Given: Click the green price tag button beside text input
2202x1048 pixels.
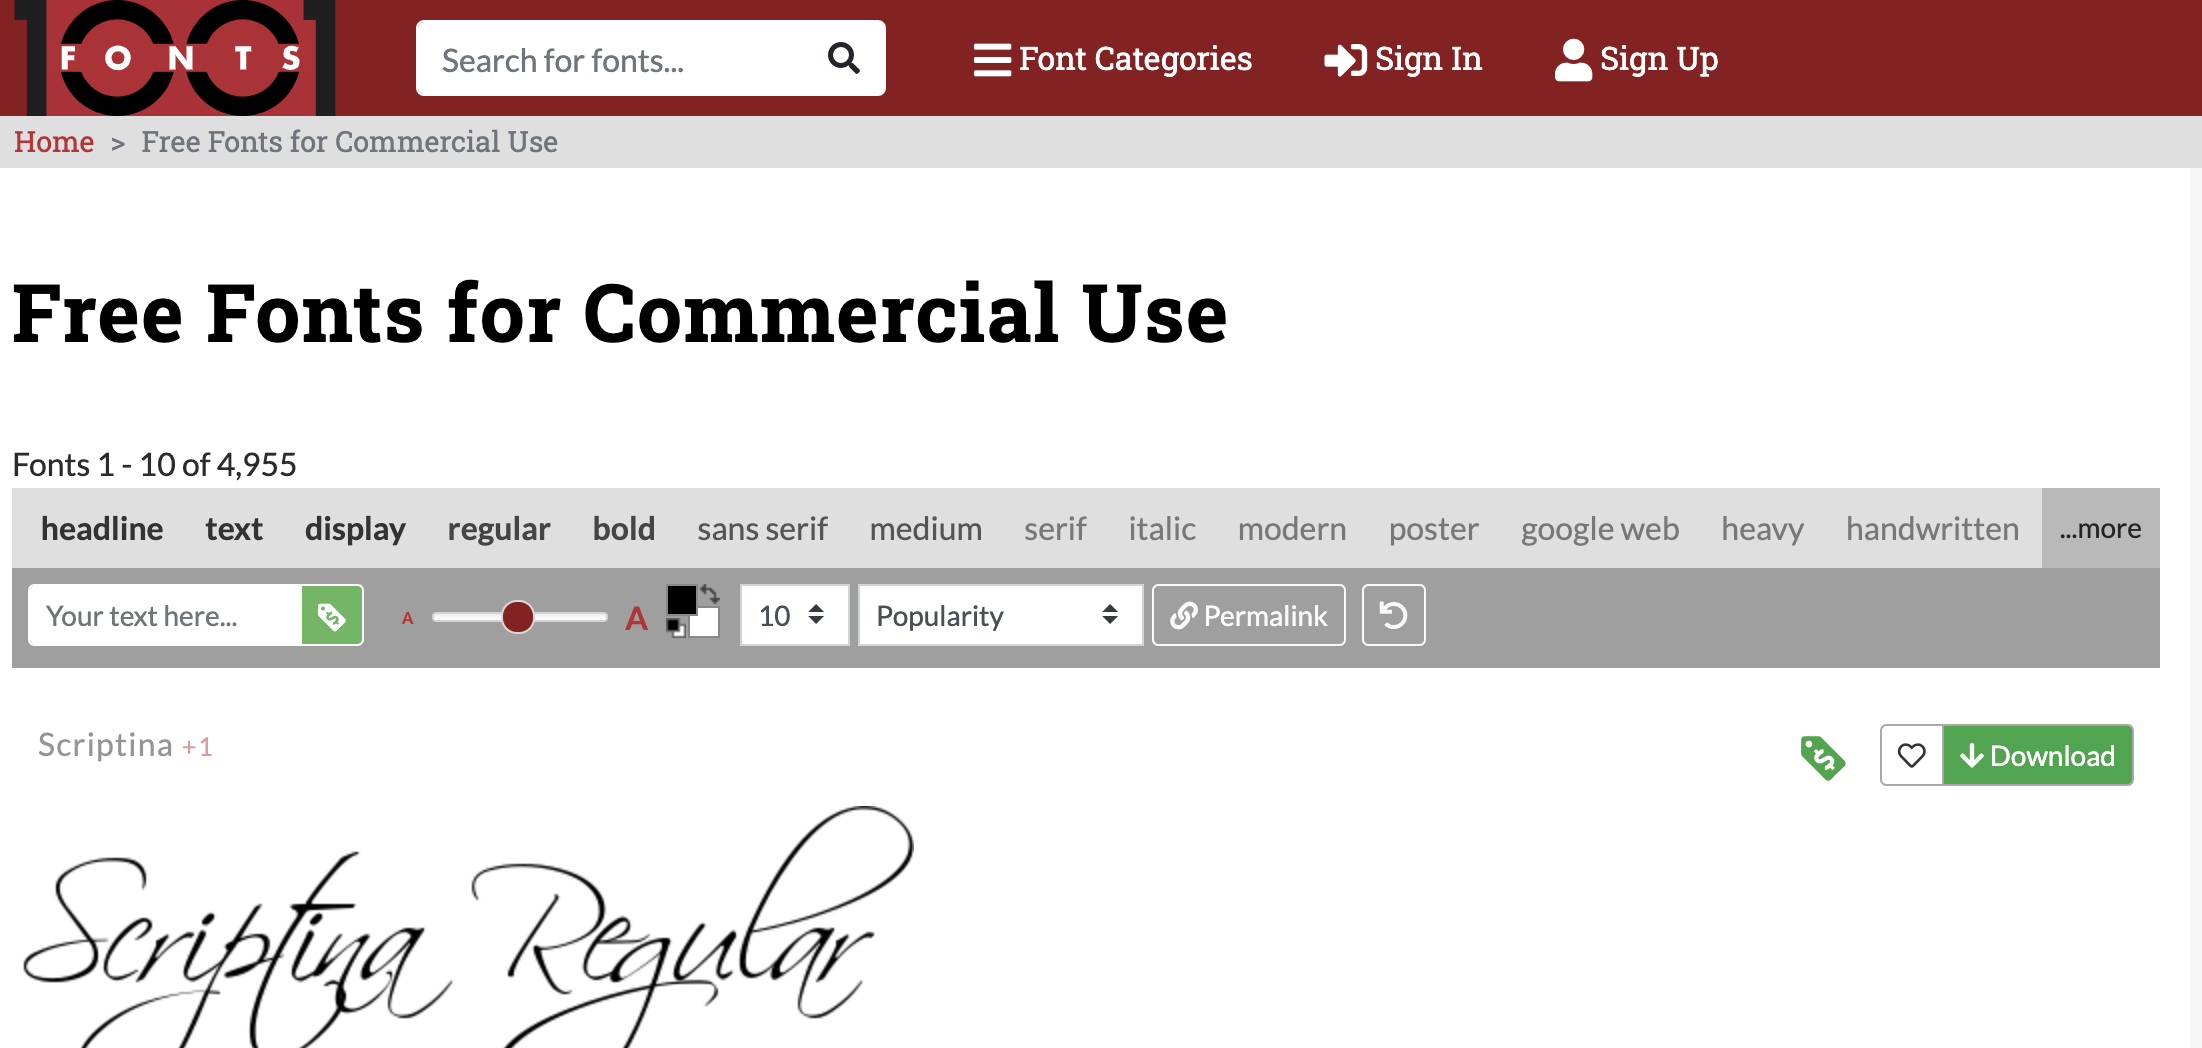Looking at the screenshot, I should coord(332,616).
